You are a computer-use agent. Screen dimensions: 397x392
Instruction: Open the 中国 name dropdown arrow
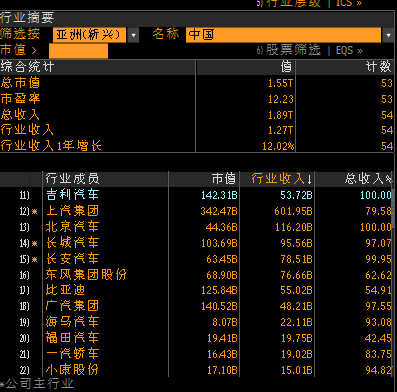tap(388, 35)
